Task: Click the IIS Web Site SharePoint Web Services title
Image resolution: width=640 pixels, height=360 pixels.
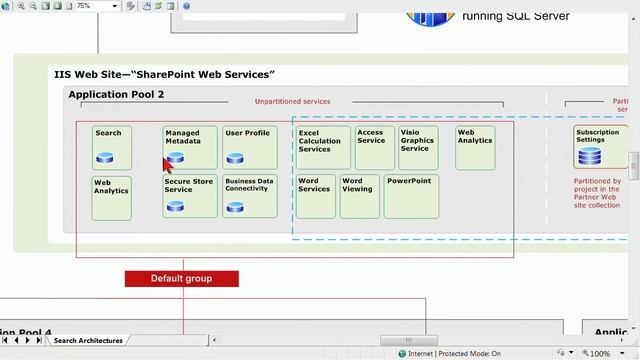Action: (x=164, y=74)
